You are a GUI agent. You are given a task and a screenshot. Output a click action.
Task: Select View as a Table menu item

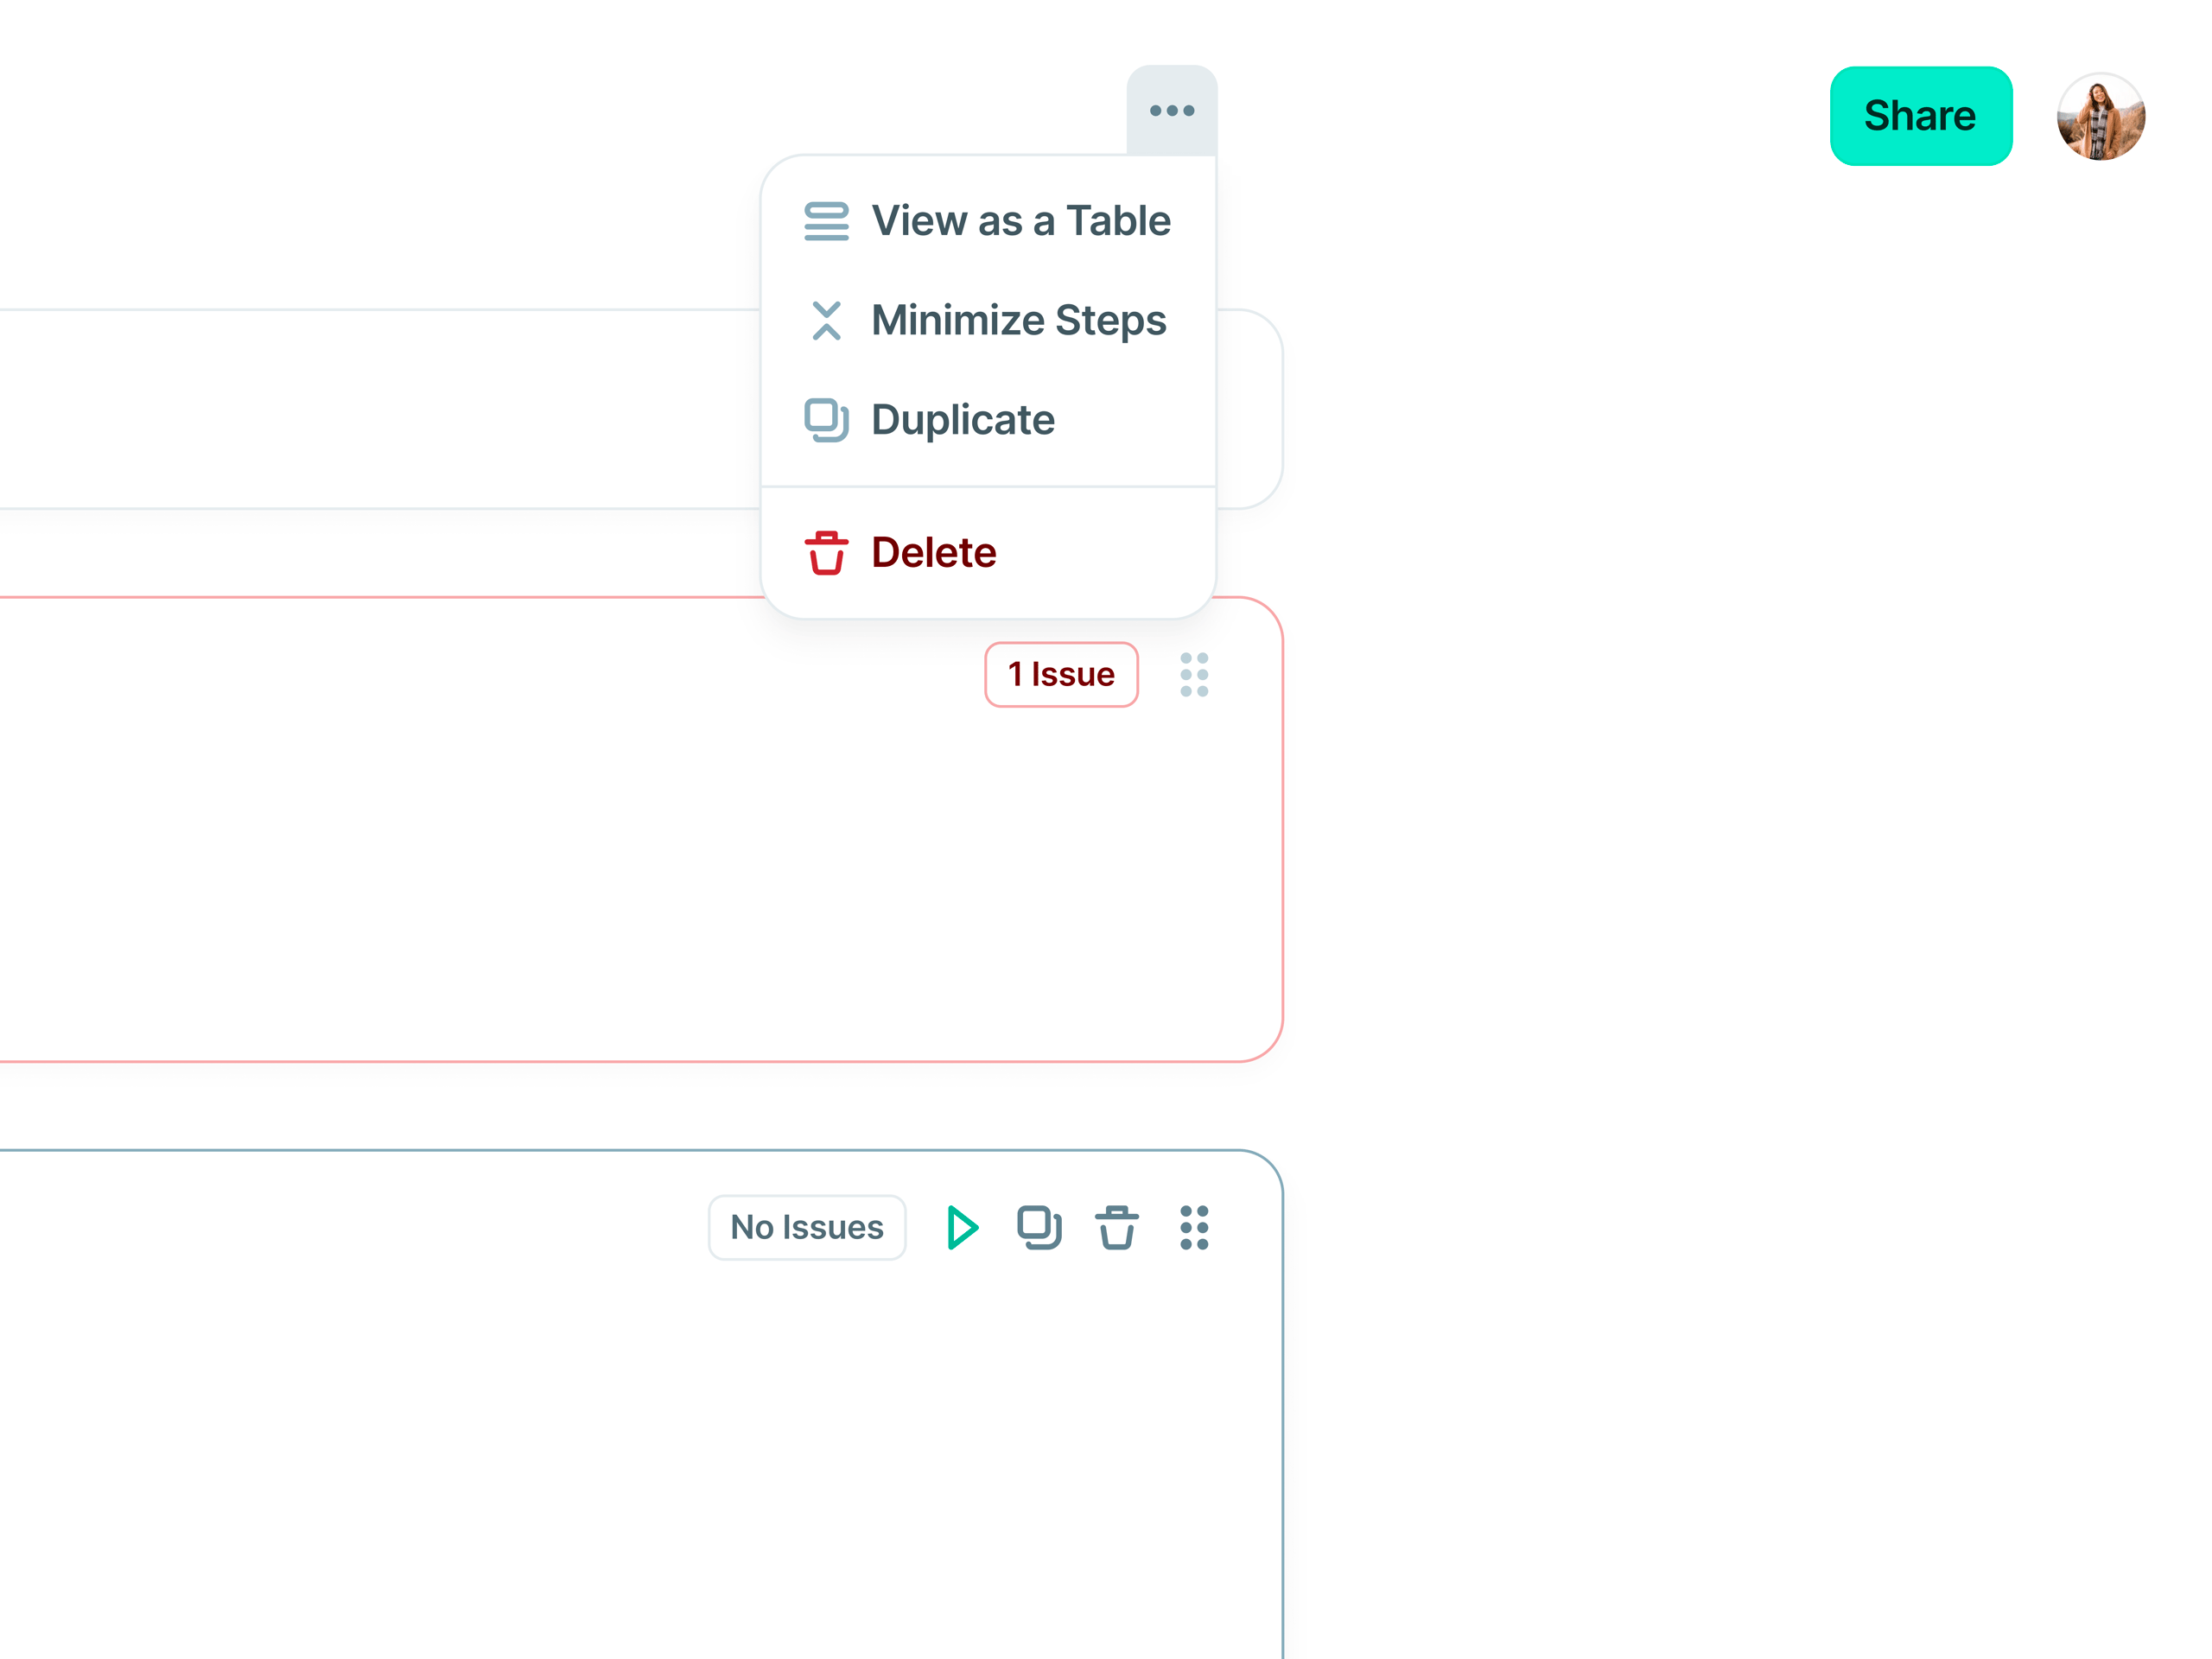point(988,221)
